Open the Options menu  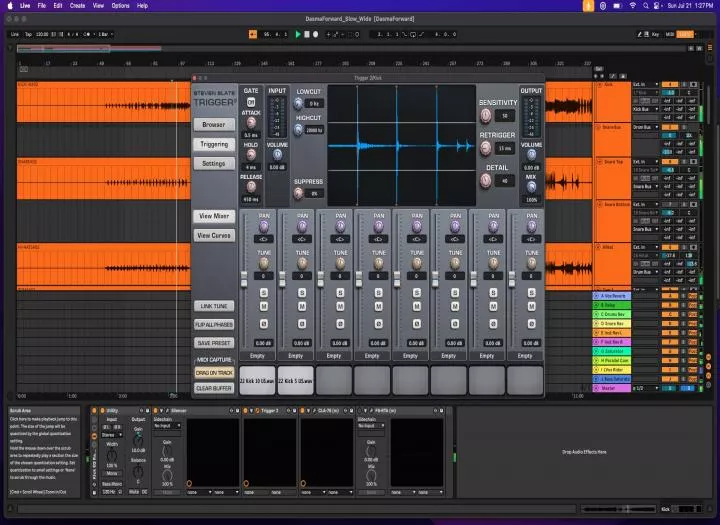pyautogui.click(x=120, y=6)
